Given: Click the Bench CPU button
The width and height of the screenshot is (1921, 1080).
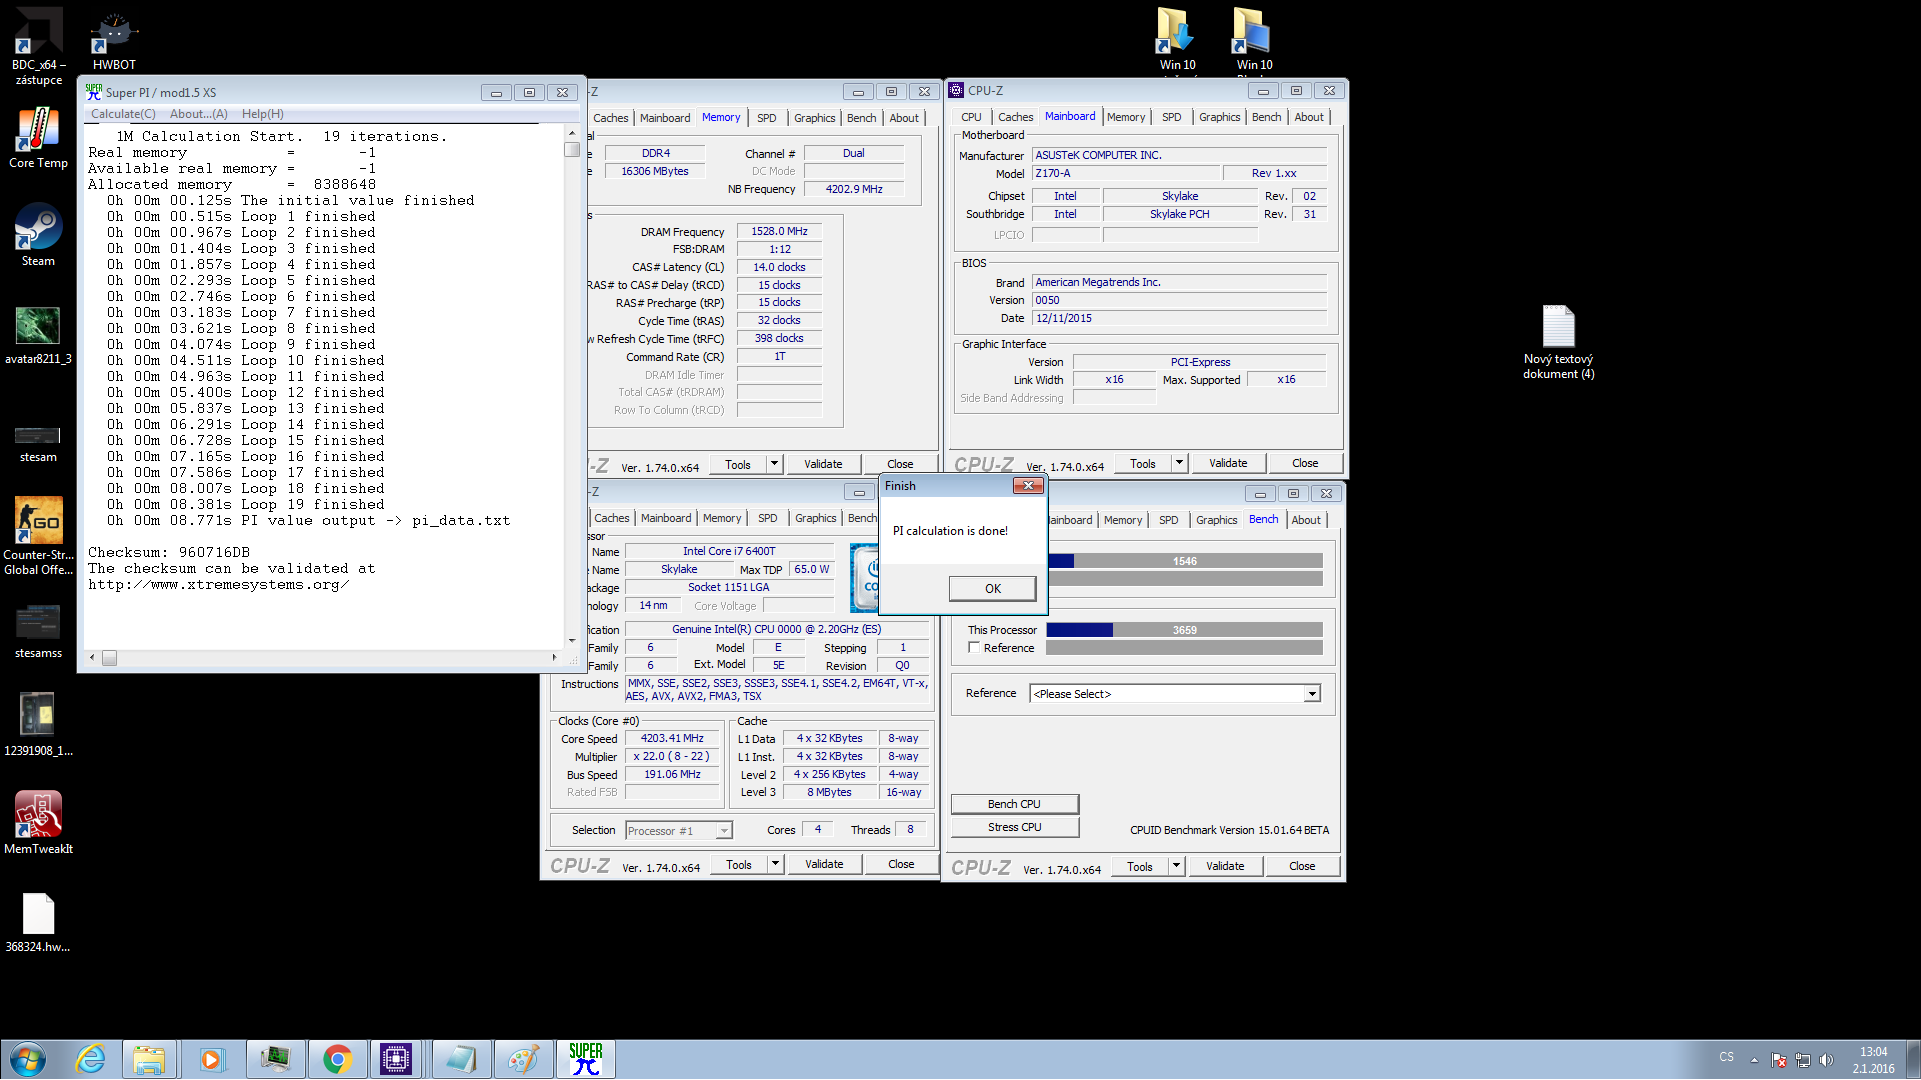Looking at the screenshot, I should coord(1014,804).
